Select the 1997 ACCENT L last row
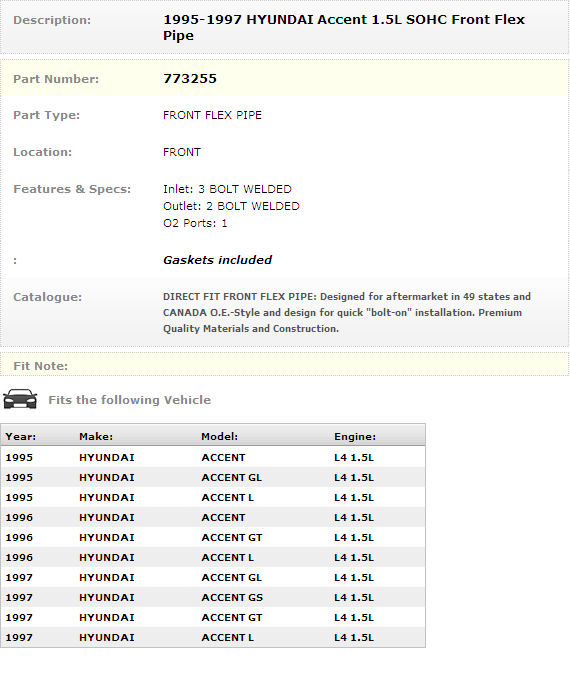 click(213, 637)
